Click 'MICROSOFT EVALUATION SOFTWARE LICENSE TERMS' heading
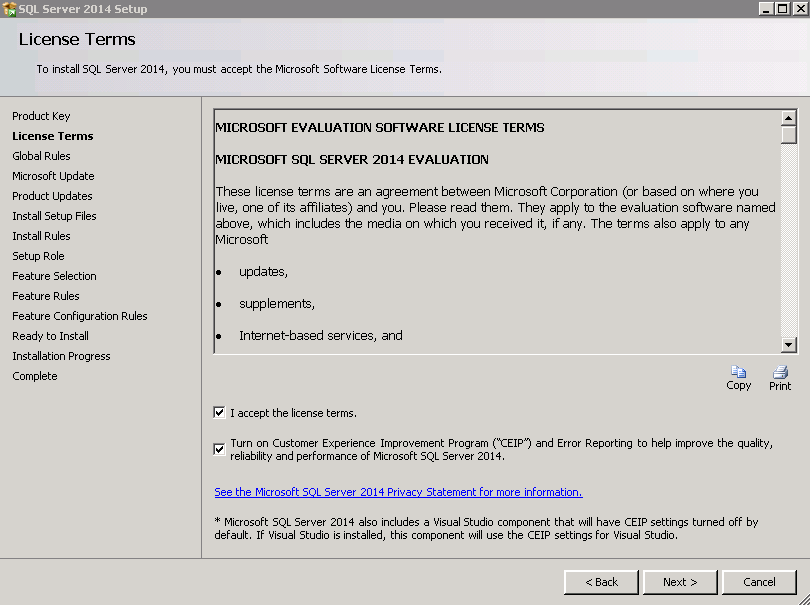810x605 pixels. coord(380,128)
